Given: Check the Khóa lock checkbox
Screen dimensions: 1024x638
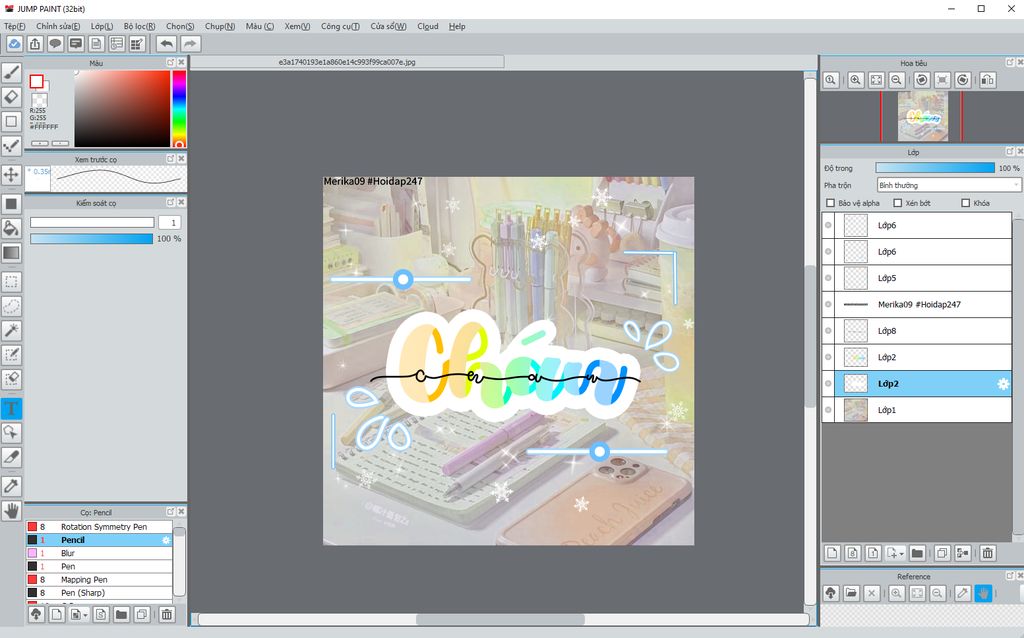Looking at the screenshot, I should [x=966, y=203].
